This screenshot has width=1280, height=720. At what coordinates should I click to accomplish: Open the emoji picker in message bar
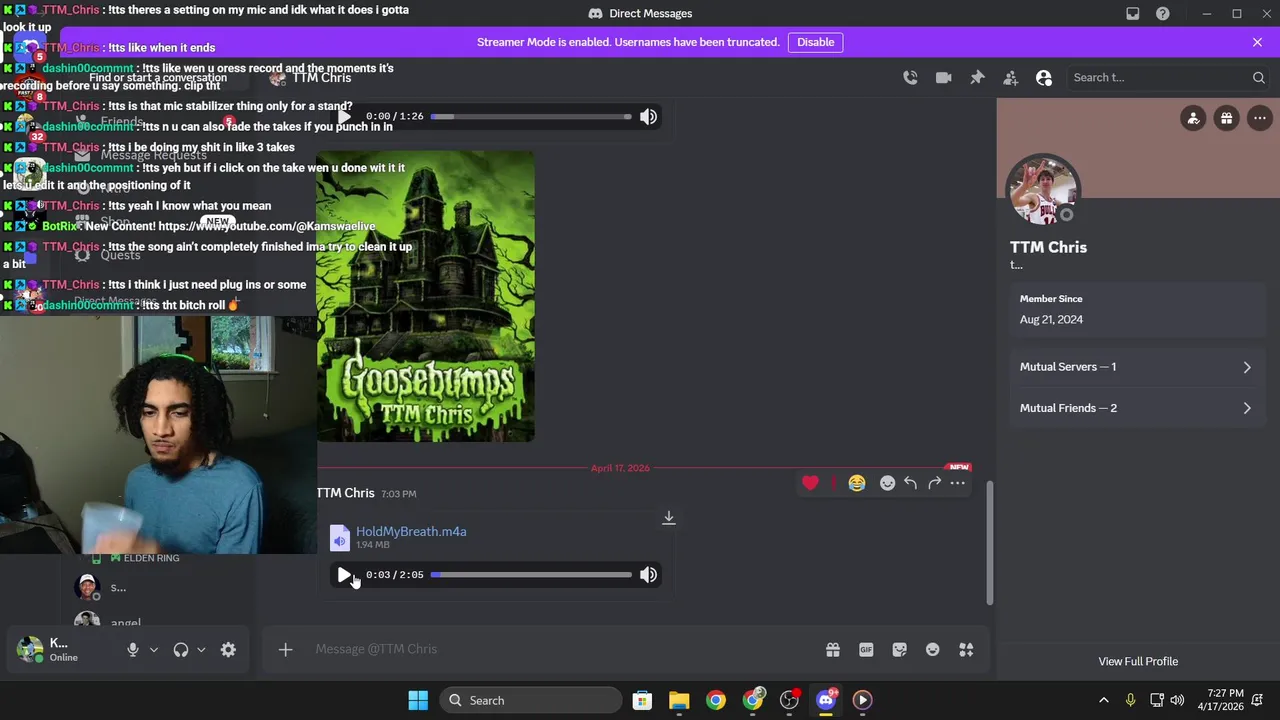[x=932, y=650]
